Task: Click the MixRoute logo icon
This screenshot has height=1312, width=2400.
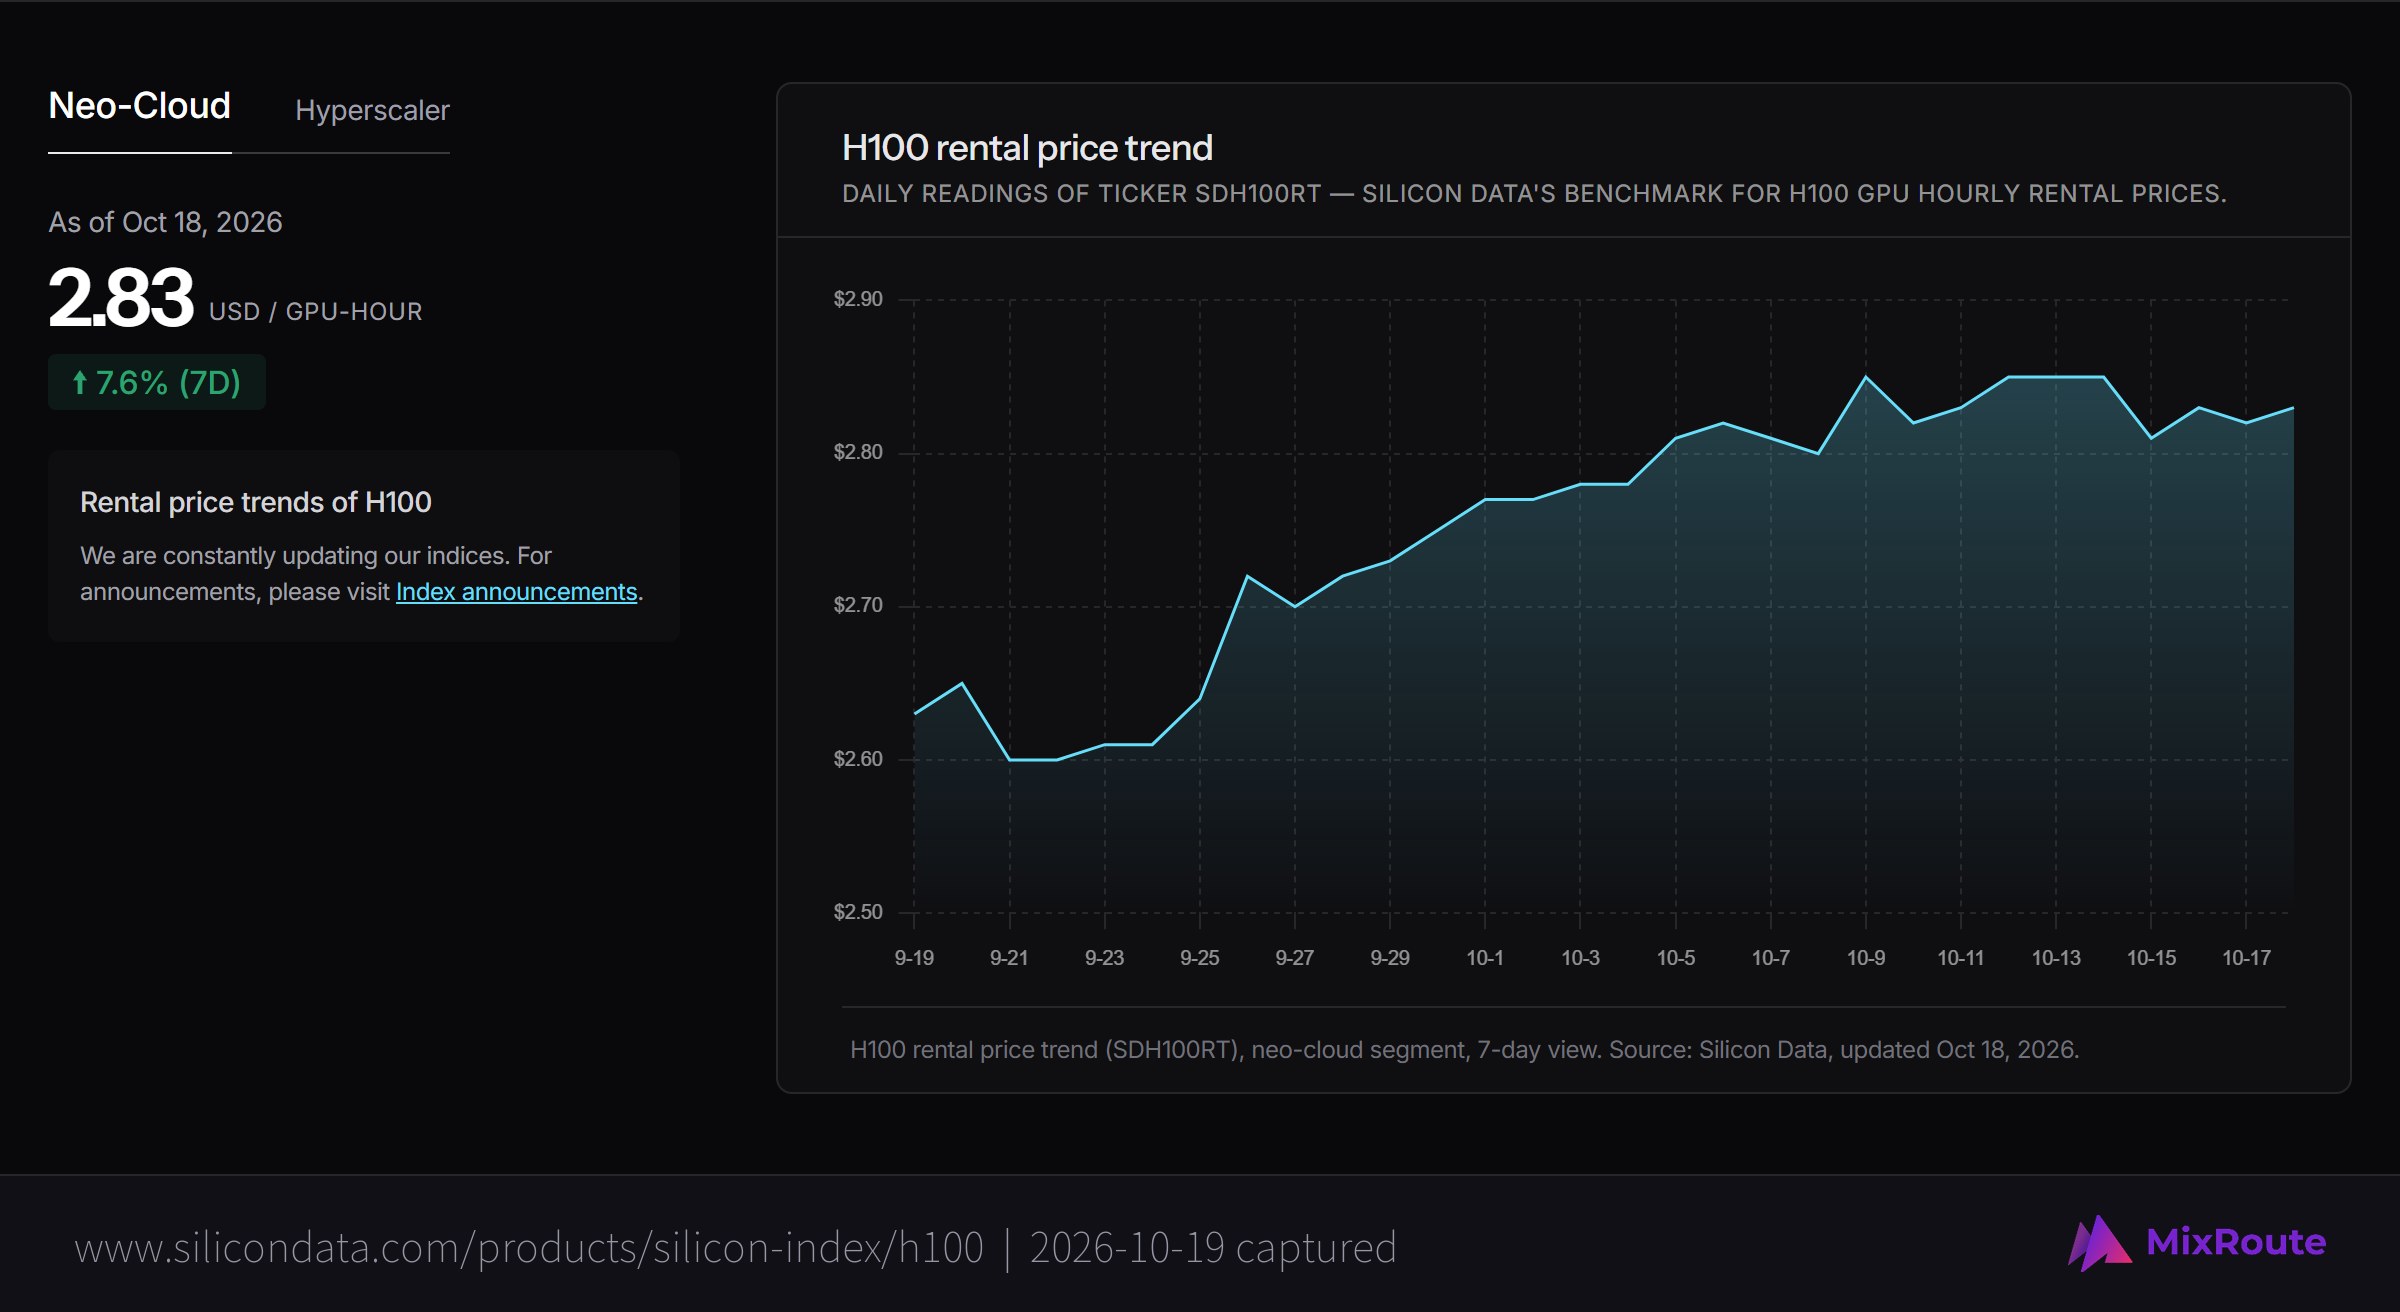Action: [x=2098, y=1243]
